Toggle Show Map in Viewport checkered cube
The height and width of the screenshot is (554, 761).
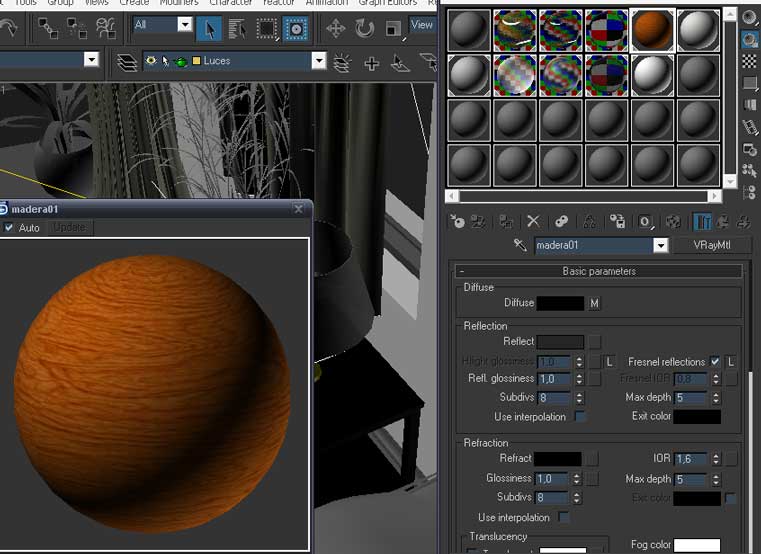[673, 222]
